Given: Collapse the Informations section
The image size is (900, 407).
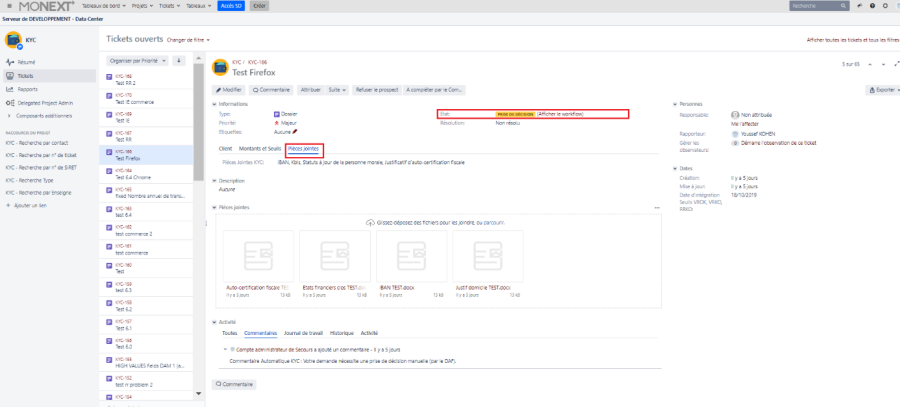Looking at the screenshot, I should [215, 104].
